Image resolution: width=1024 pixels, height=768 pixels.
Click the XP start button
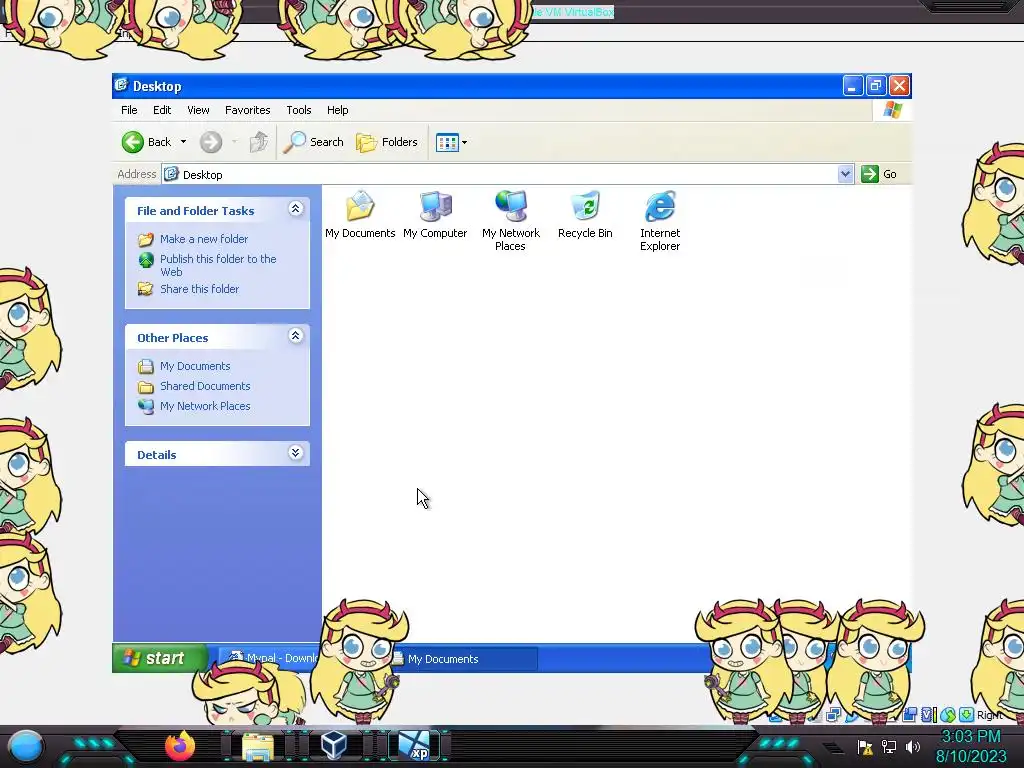[x=160, y=658]
